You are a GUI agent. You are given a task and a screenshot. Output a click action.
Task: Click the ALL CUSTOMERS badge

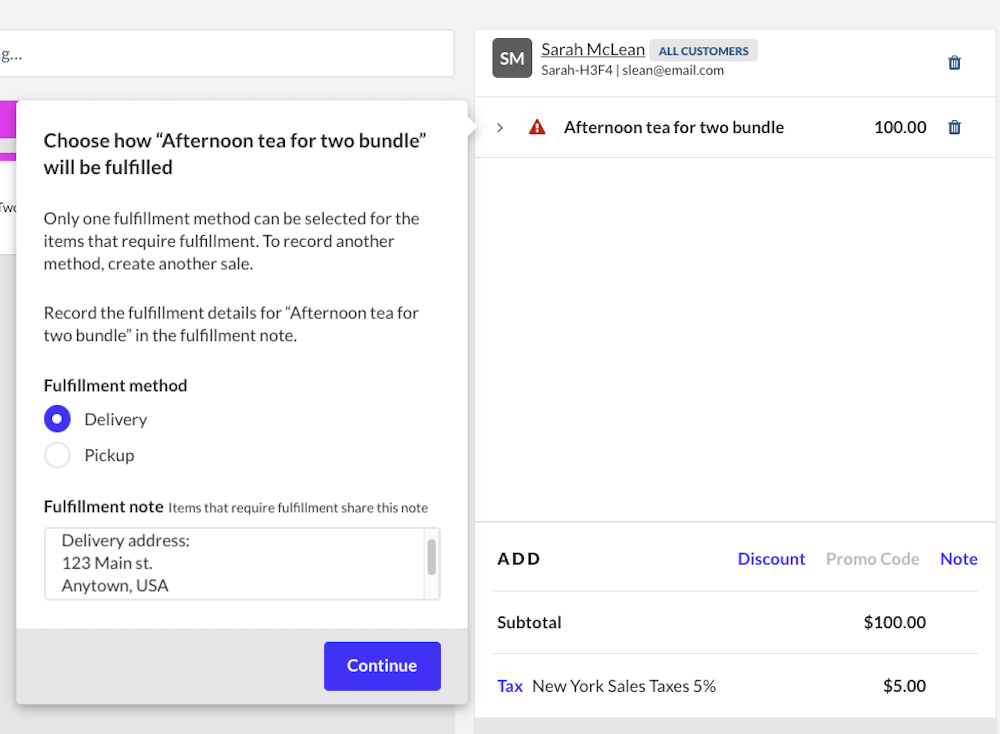(703, 51)
